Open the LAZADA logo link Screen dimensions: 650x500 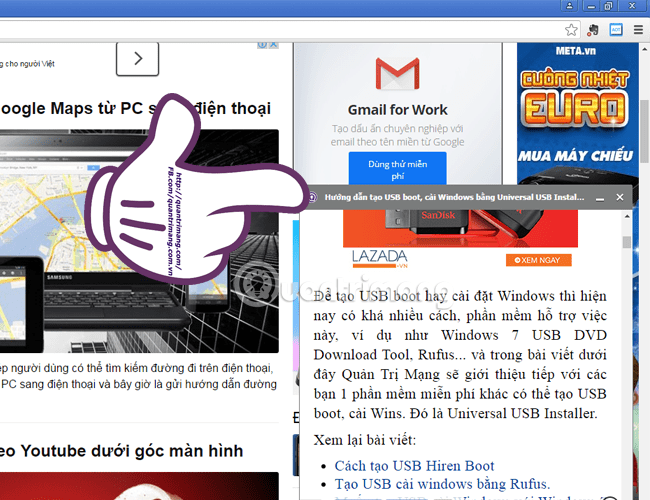380,258
